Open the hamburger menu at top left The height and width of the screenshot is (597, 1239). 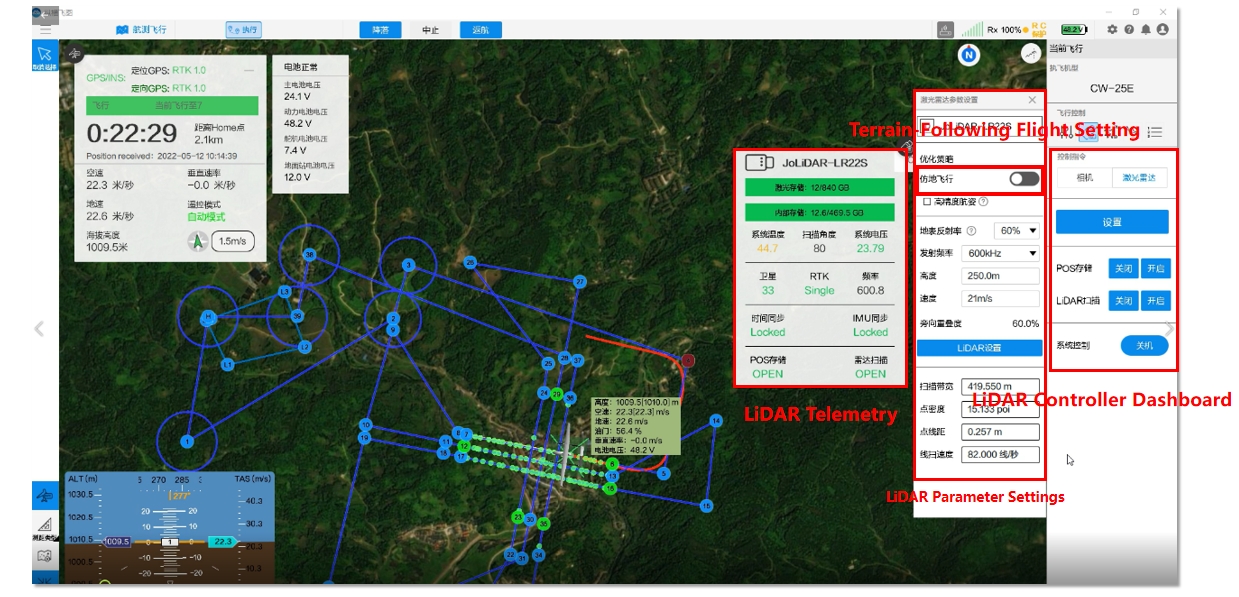click(44, 30)
